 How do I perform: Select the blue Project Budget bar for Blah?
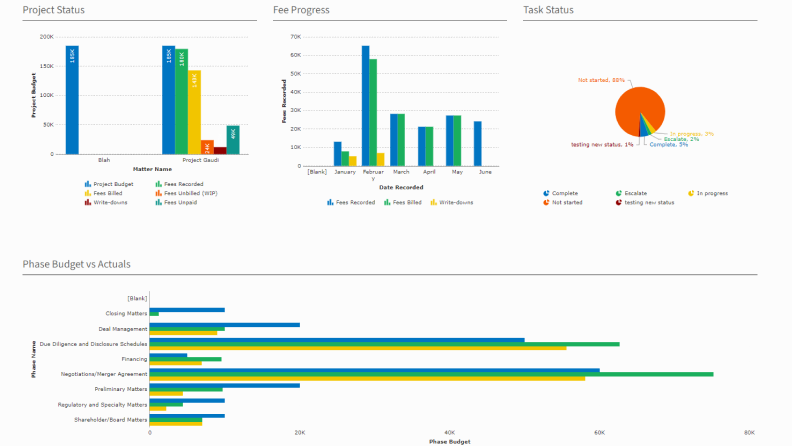point(72,100)
